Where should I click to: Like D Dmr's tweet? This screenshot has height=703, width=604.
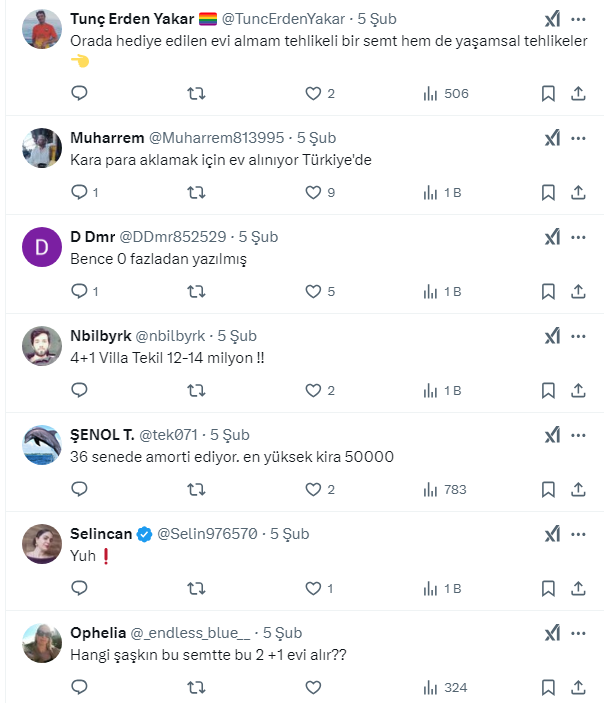point(313,291)
